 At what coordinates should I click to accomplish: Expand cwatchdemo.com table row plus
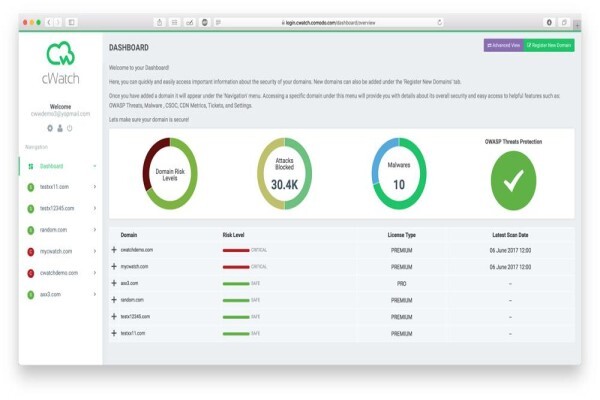[114, 250]
